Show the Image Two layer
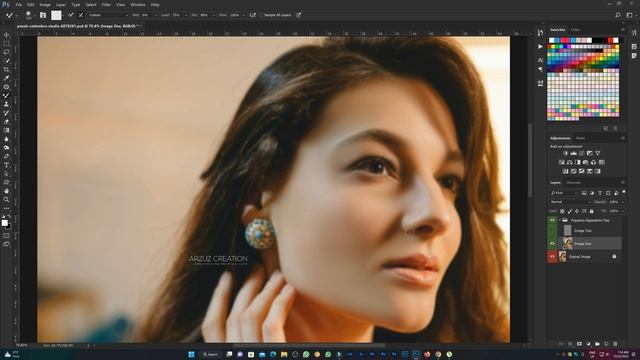 (552, 231)
